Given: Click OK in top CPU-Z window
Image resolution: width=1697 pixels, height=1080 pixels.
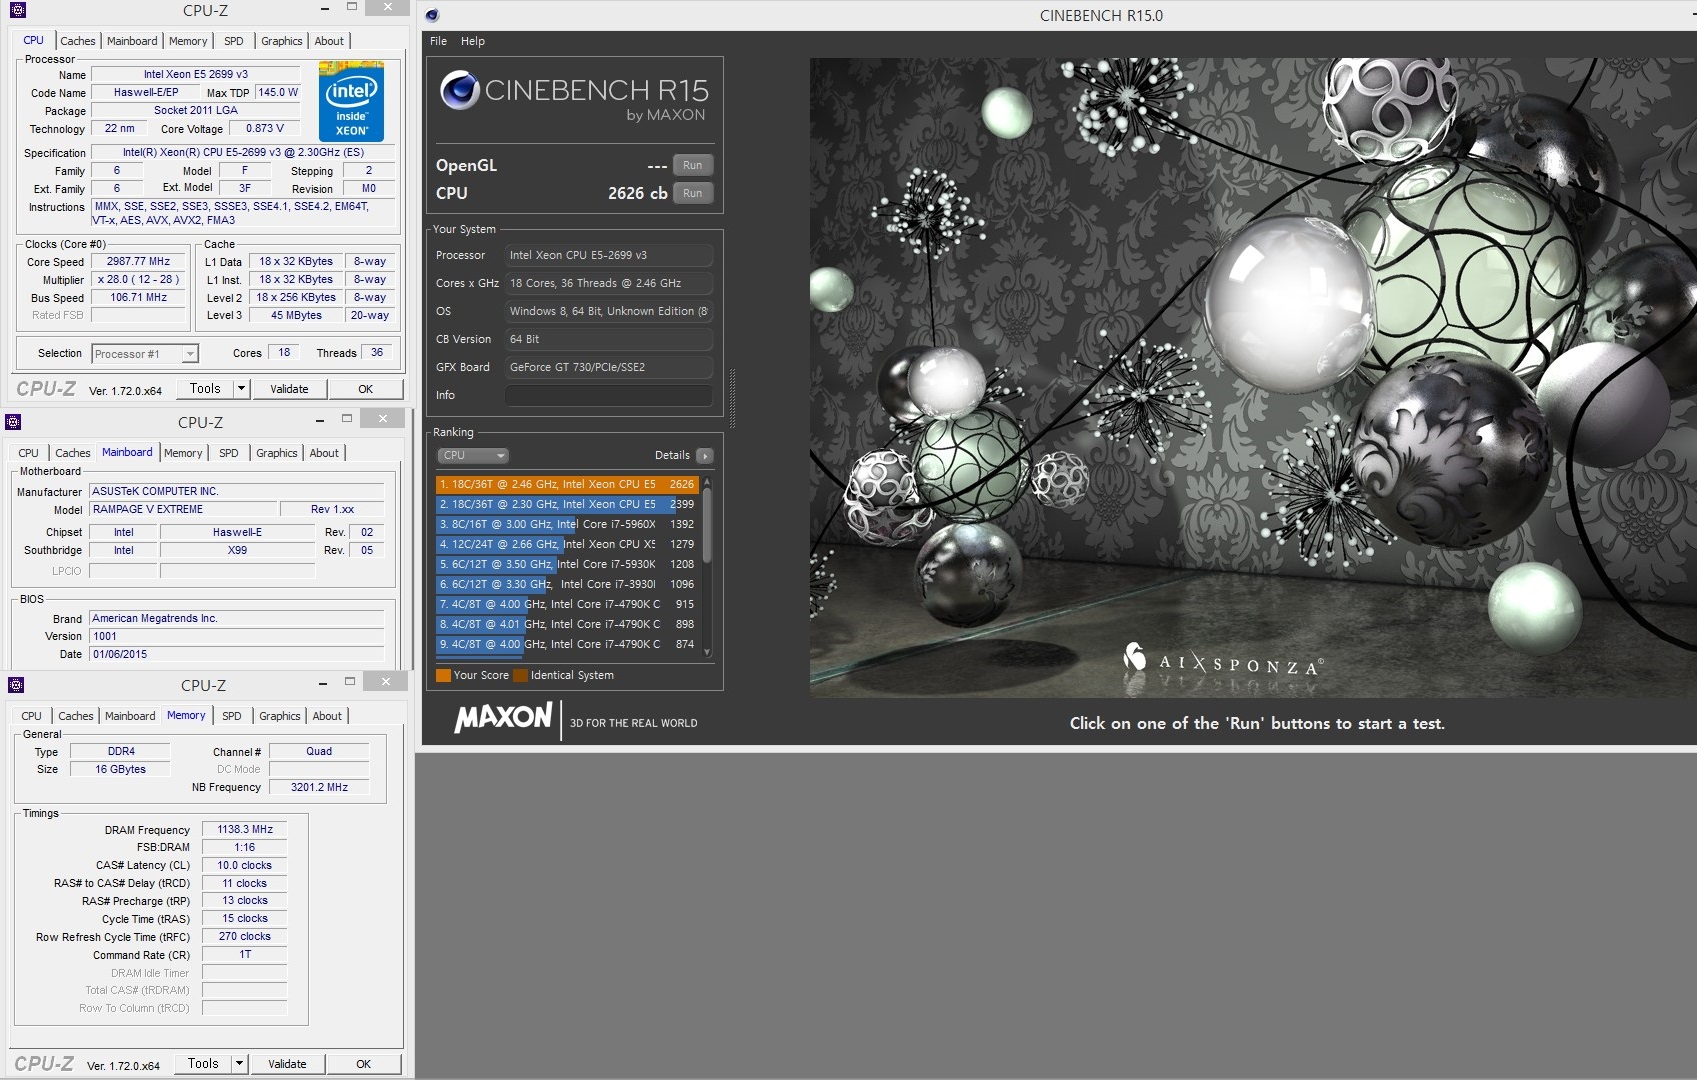Looking at the screenshot, I should (x=366, y=389).
